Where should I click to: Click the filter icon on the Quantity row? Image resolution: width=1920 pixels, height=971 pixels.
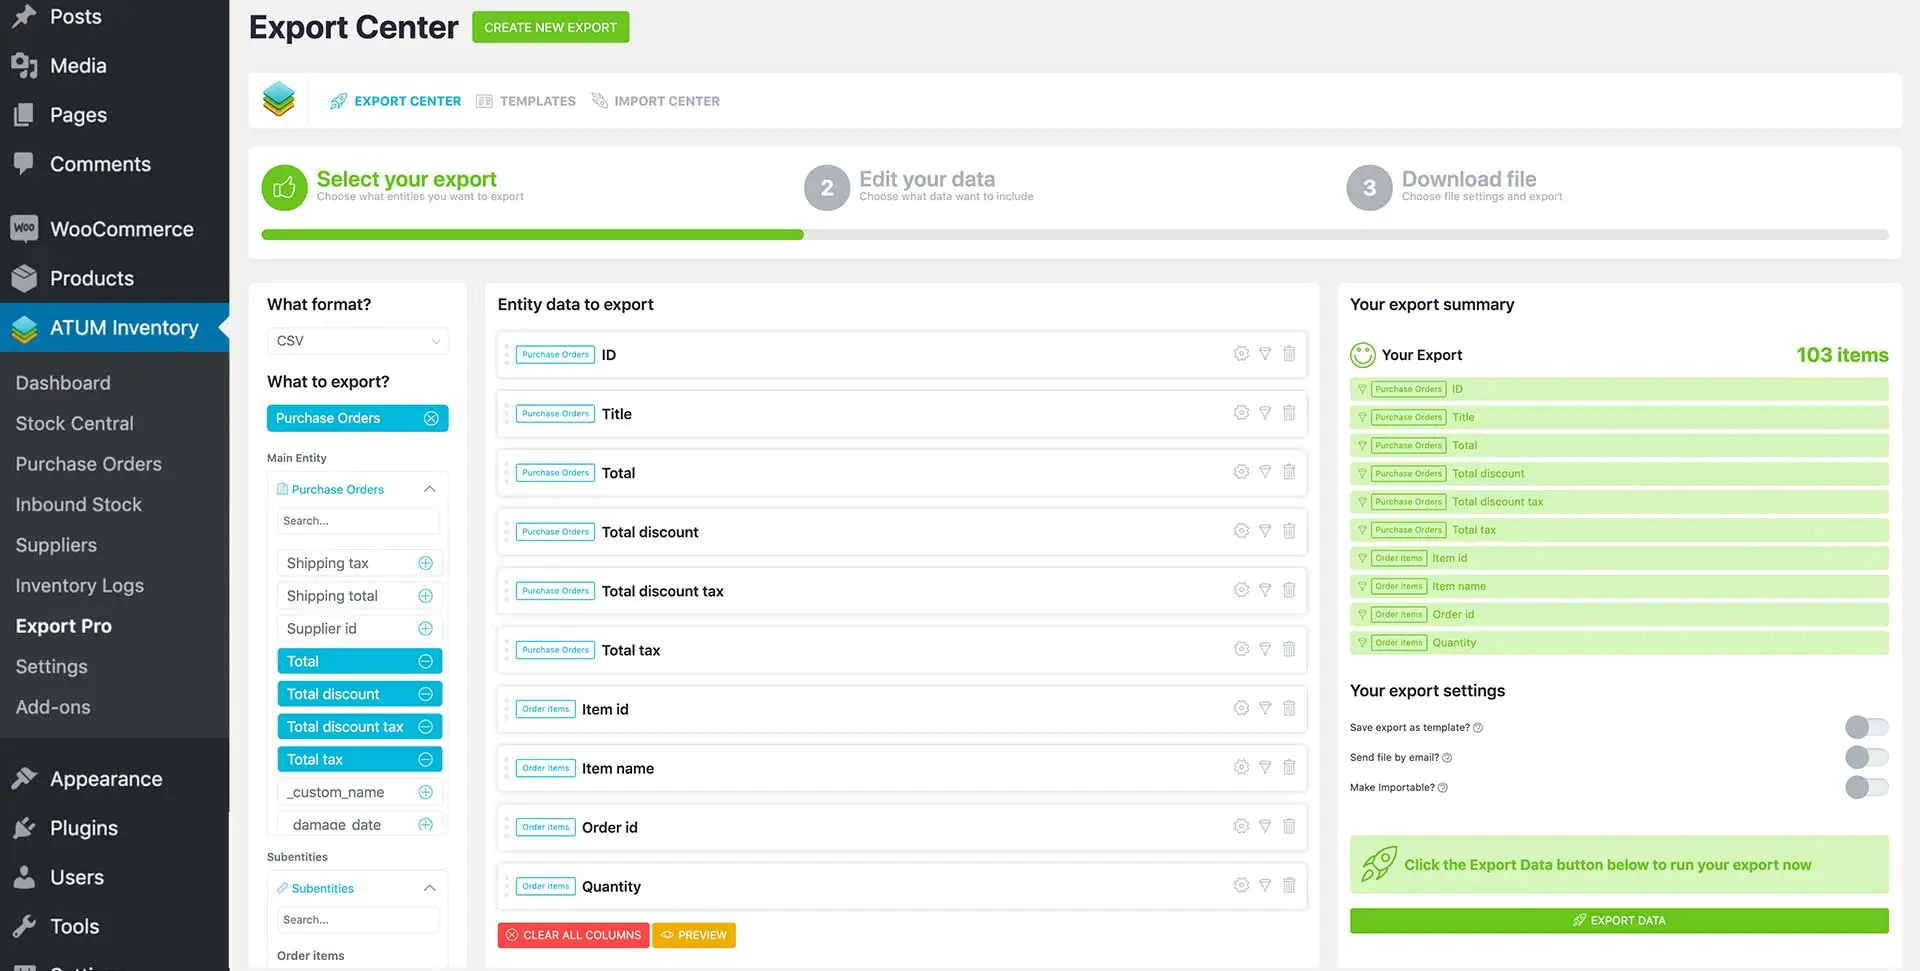1265,885
